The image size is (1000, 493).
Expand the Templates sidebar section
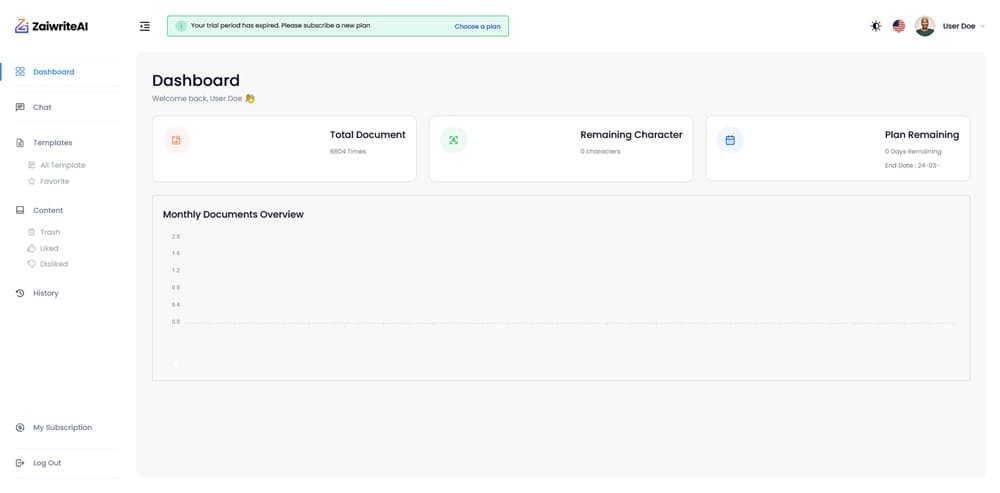coord(52,143)
